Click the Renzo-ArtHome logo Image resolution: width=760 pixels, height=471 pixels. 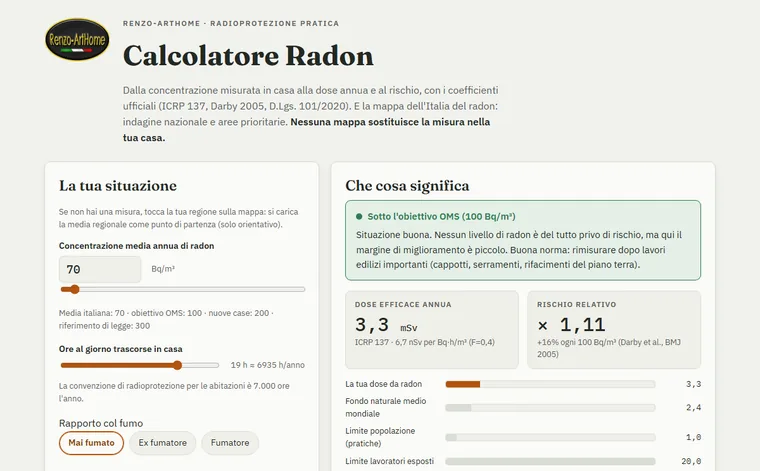pos(77,40)
